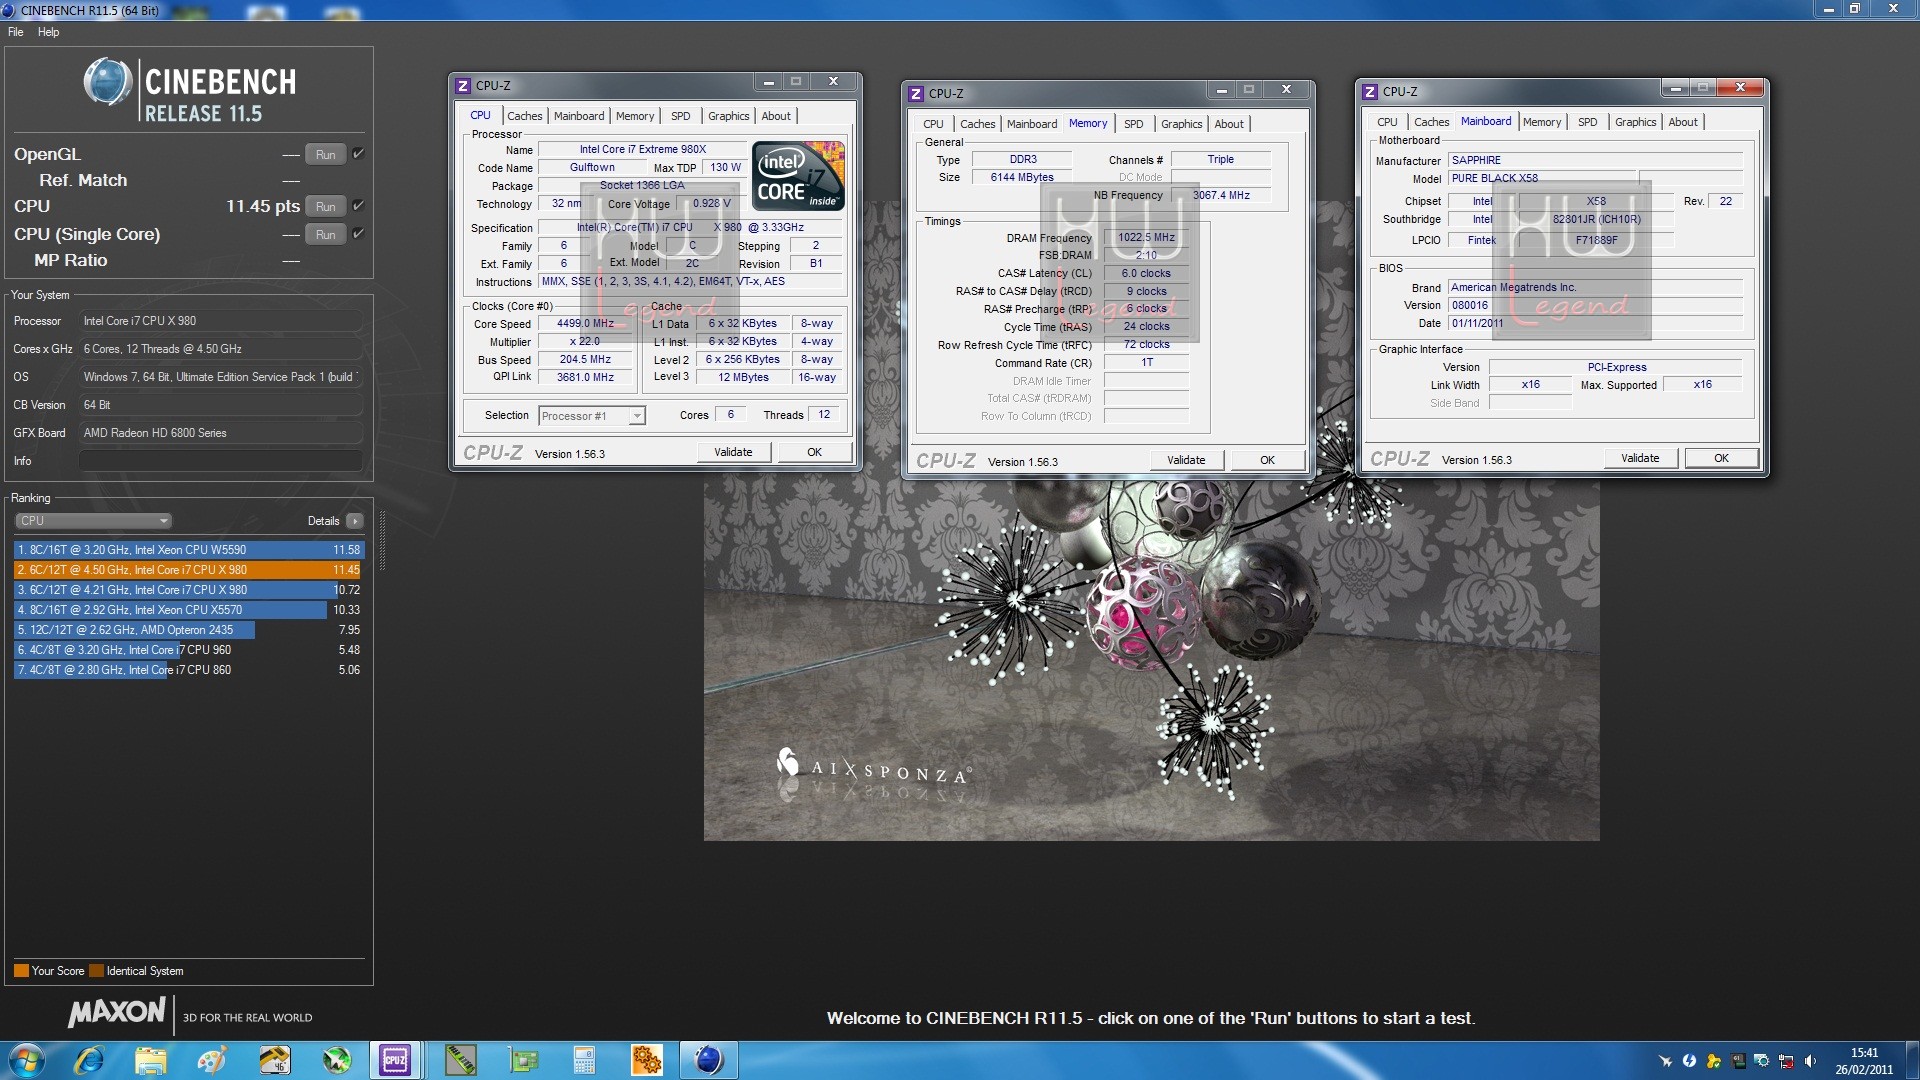Click the Intel Core i7 logo in CPU-Z
Screen dimensions: 1920x1080
point(798,176)
